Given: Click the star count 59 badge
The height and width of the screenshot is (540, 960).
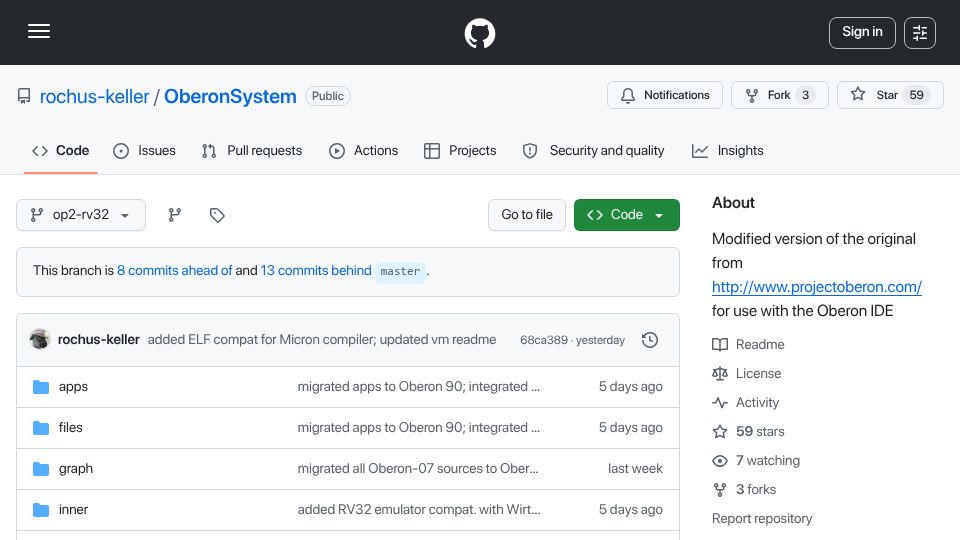Looking at the screenshot, I should tap(917, 95).
